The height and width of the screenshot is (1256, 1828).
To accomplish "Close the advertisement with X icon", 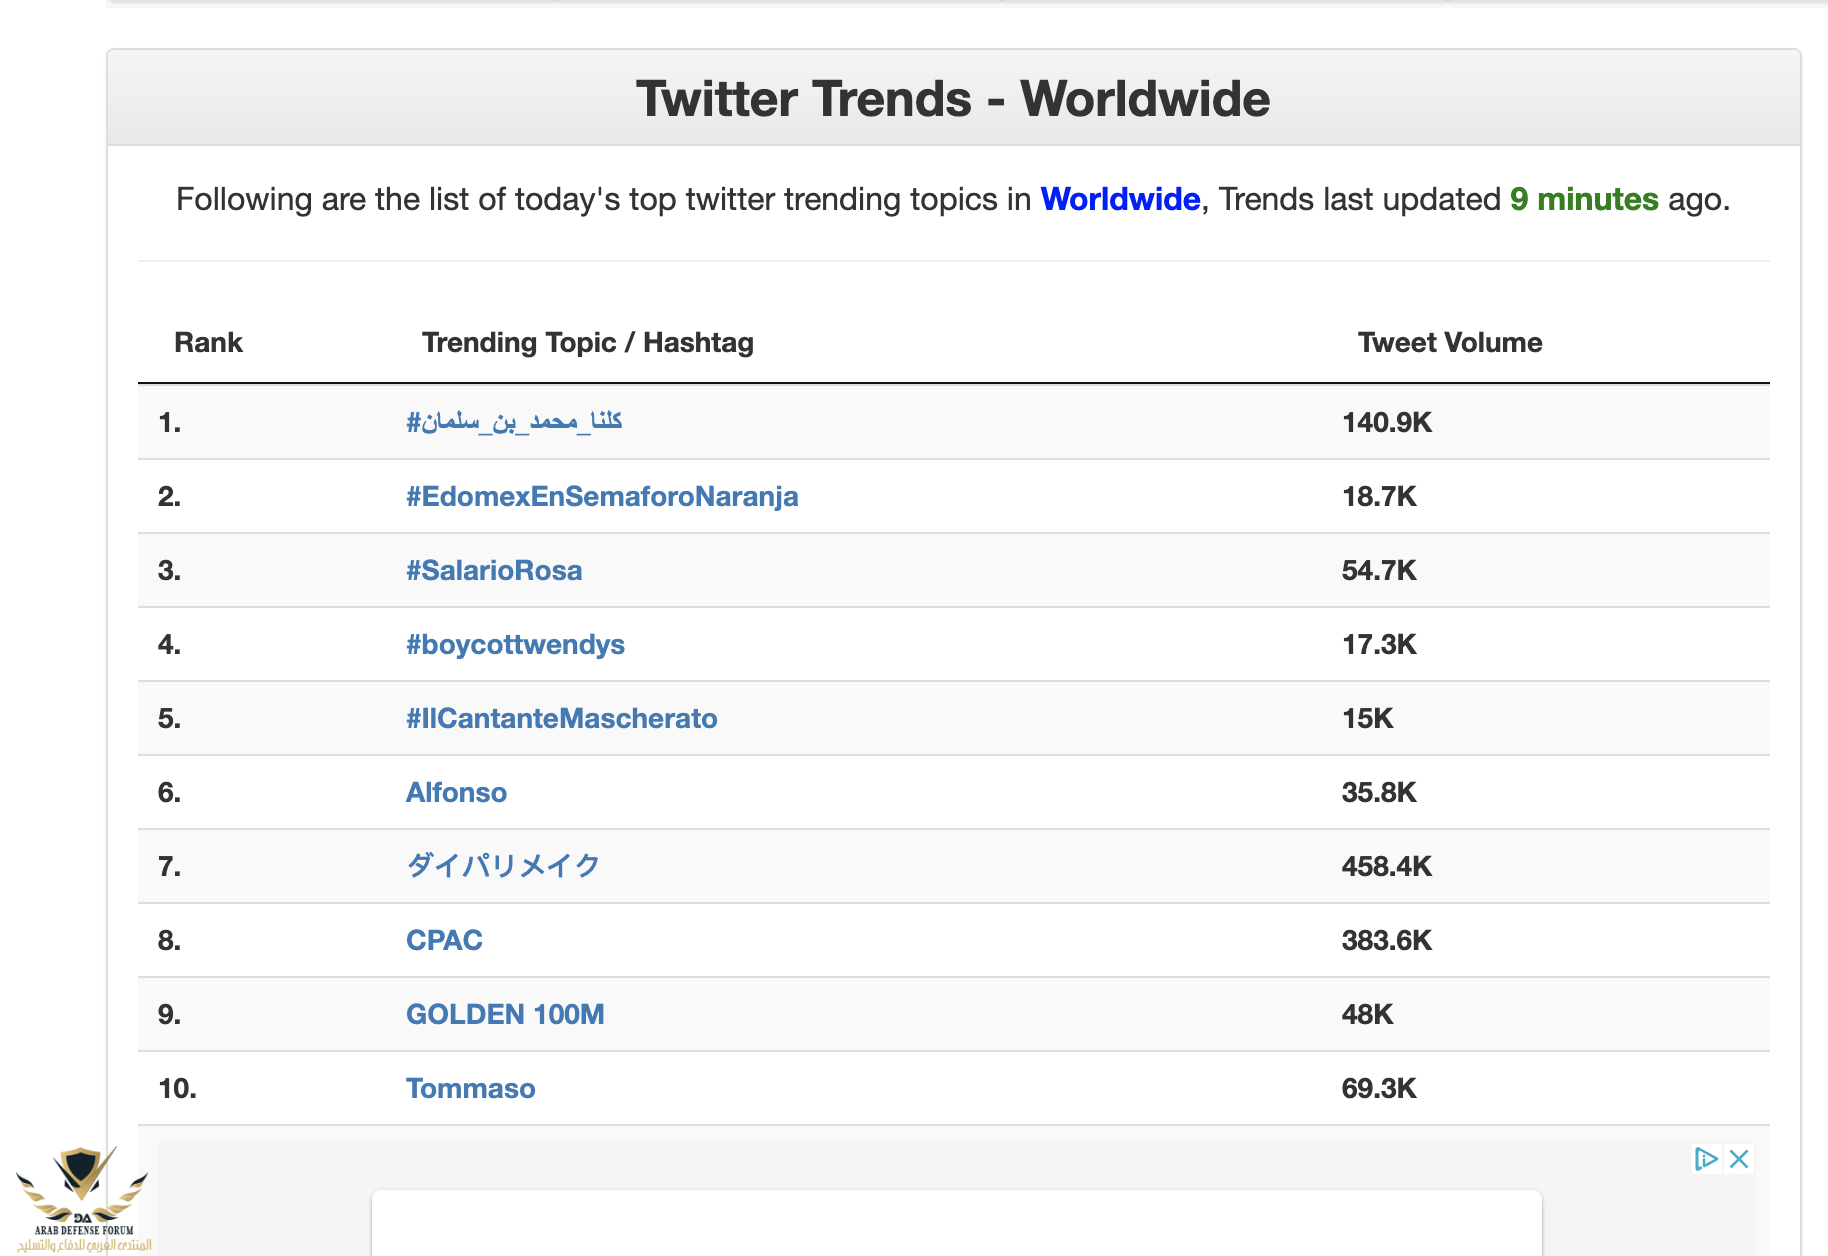I will point(1739,1159).
